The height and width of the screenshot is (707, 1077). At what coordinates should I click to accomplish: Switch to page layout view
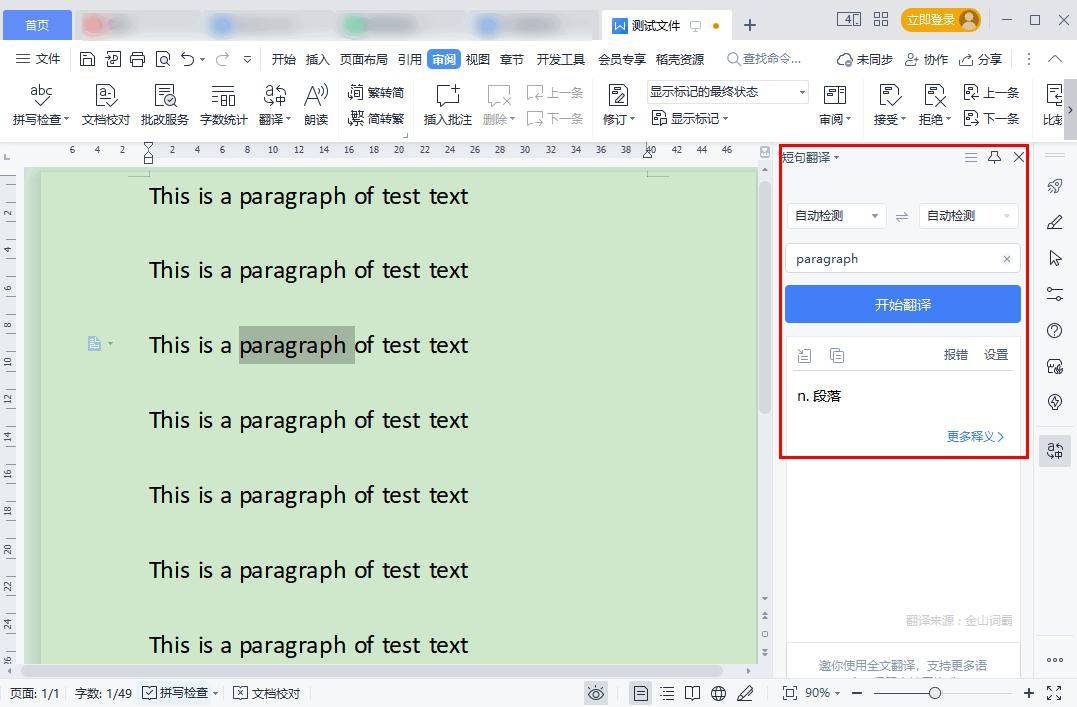click(640, 693)
